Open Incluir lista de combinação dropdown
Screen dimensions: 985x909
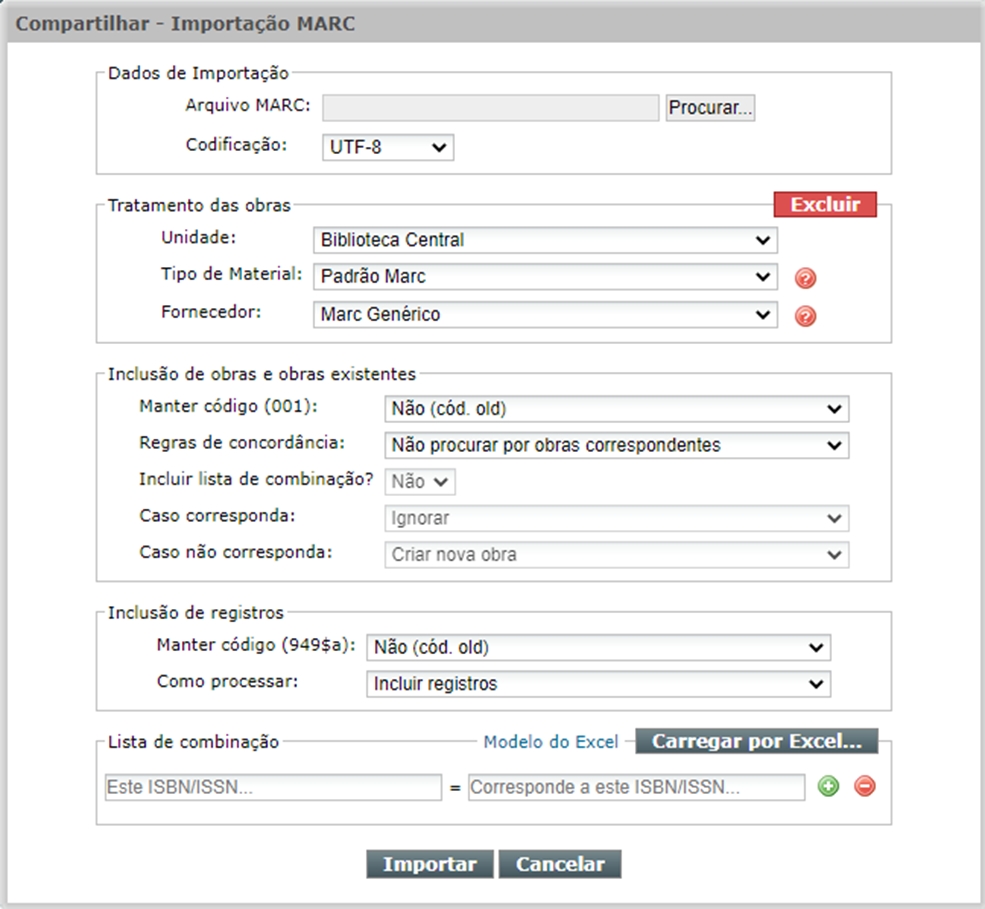tap(420, 482)
